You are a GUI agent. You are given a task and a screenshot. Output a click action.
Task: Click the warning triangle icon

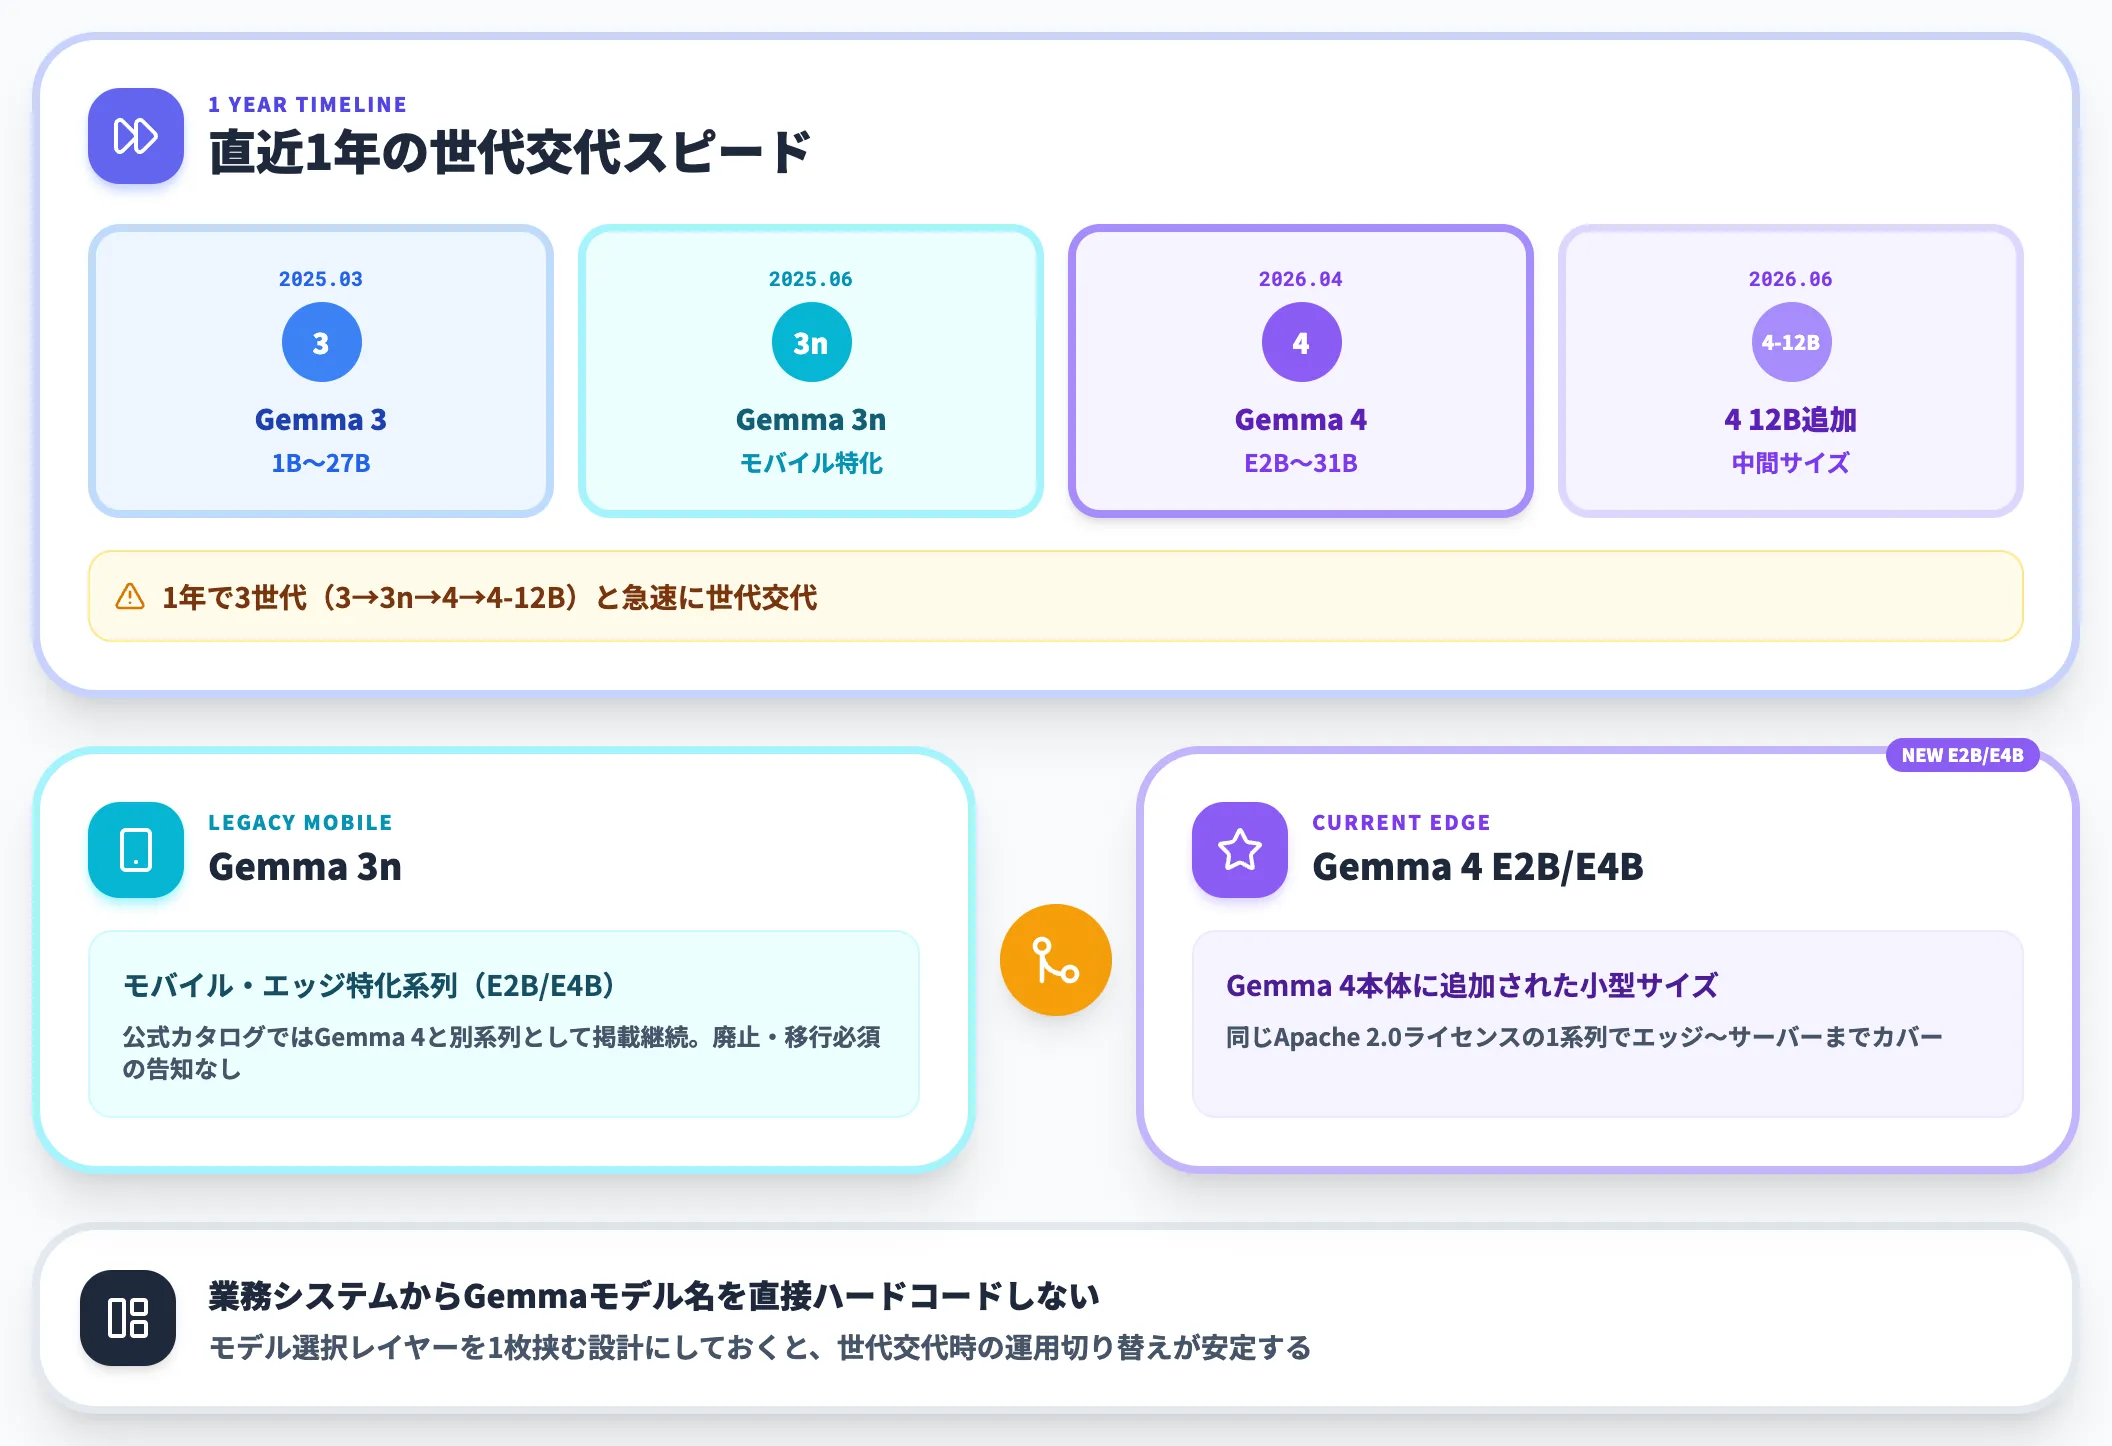(x=130, y=597)
